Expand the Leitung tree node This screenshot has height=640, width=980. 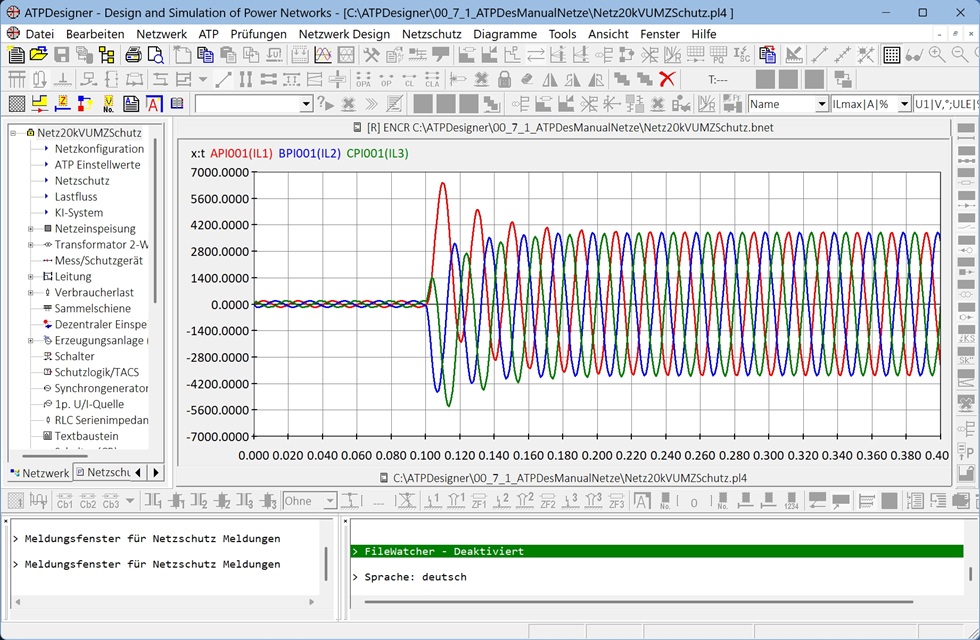coord(31,277)
